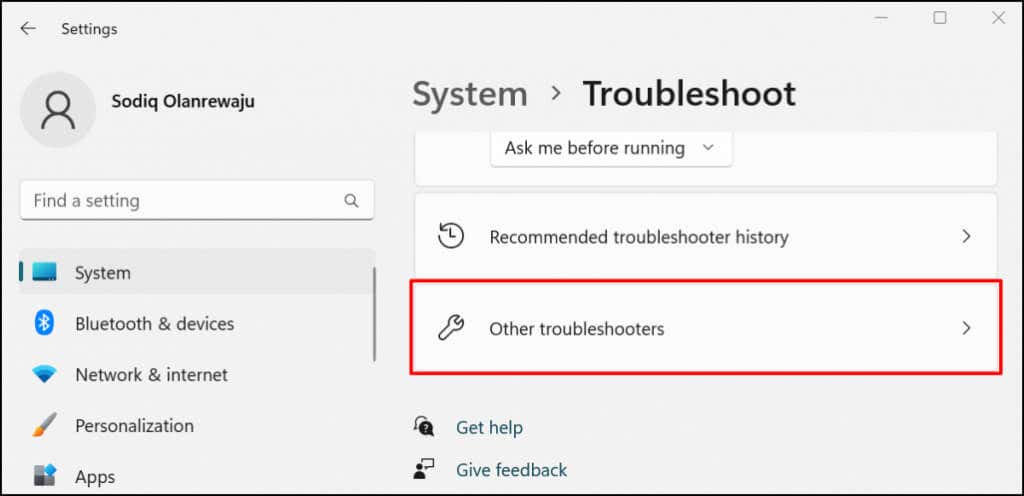Click the Personalization paintbrush icon
Viewport: 1024px width, 496px height.
pos(44,426)
